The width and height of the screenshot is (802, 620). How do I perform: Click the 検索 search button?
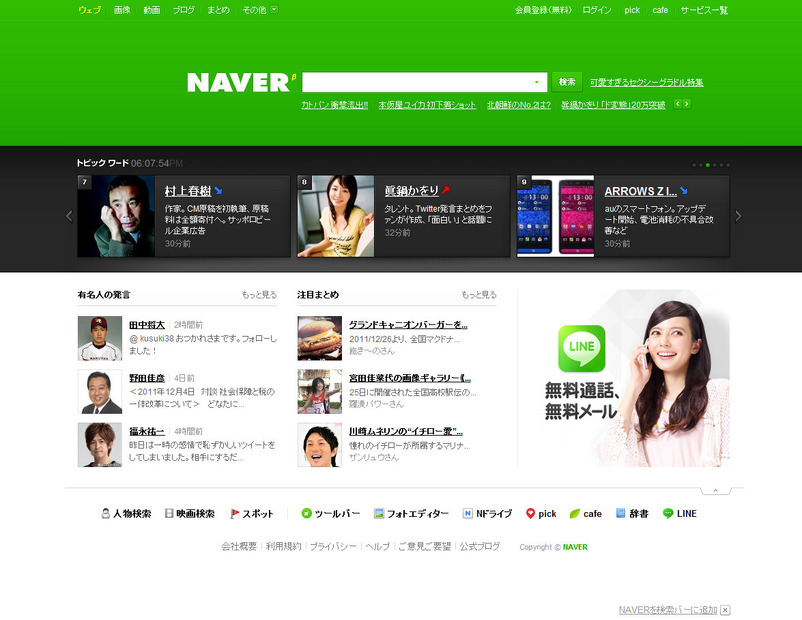click(567, 82)
